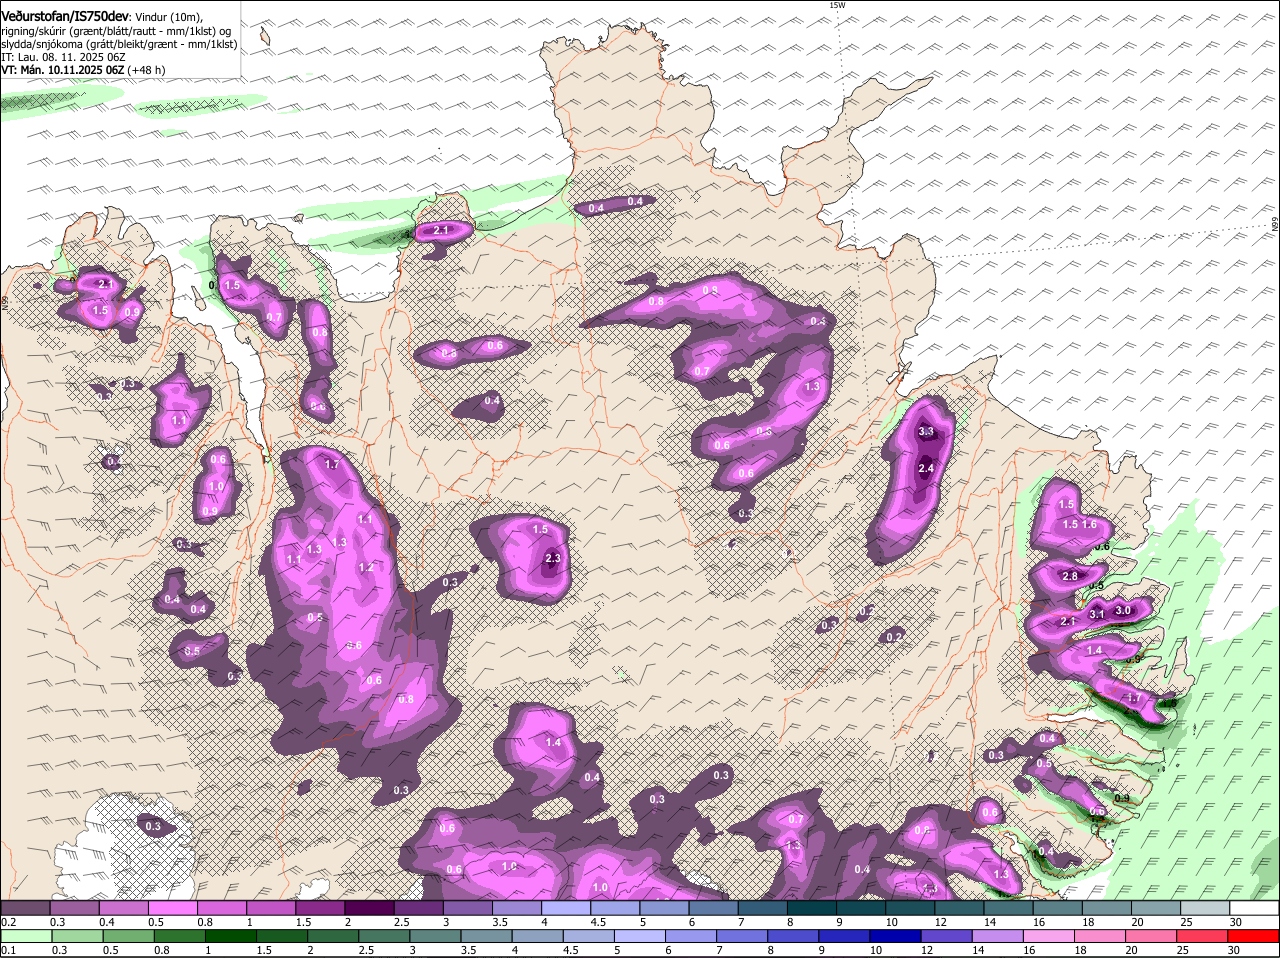
Task: Click the 15W longitude label
Action: pos(837,5)
